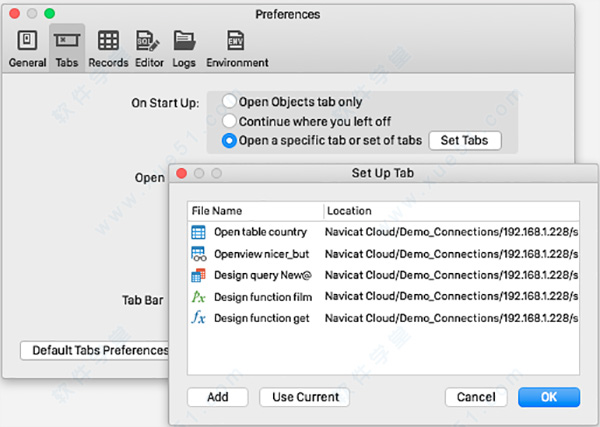Click the view icon beside Openview nicer_but

click(x=197, y=254)
